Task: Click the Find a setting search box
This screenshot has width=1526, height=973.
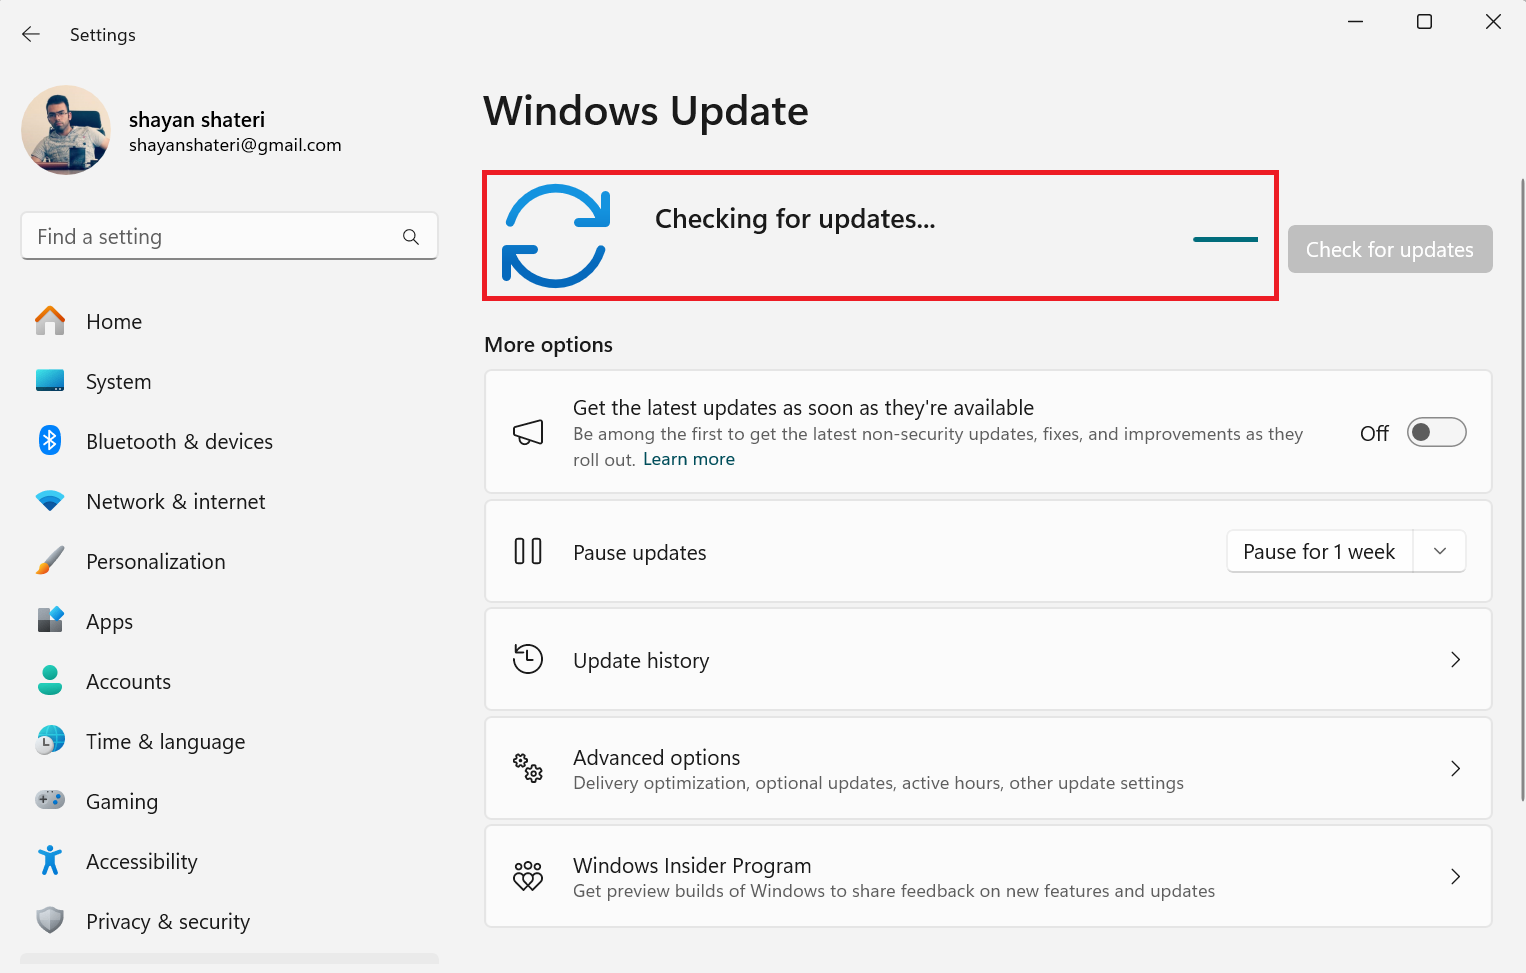Action: point(230,236)
